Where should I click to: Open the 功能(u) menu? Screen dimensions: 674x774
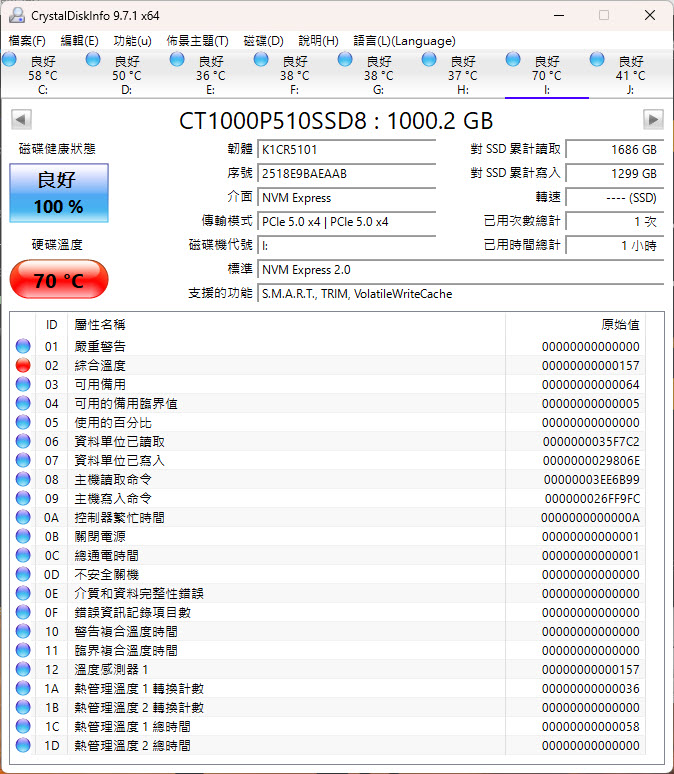(x=132, y=41)
